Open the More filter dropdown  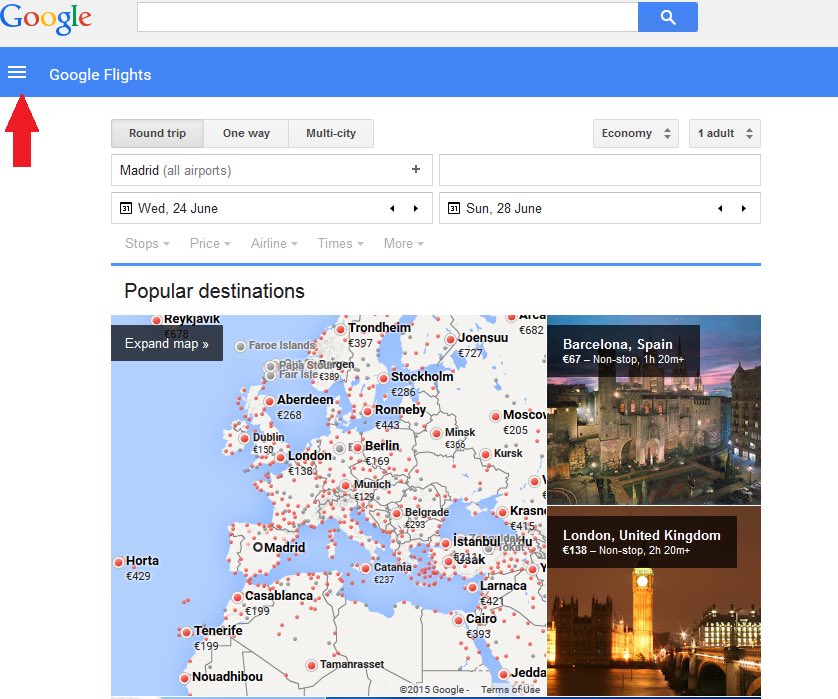[x=404, y=244]
